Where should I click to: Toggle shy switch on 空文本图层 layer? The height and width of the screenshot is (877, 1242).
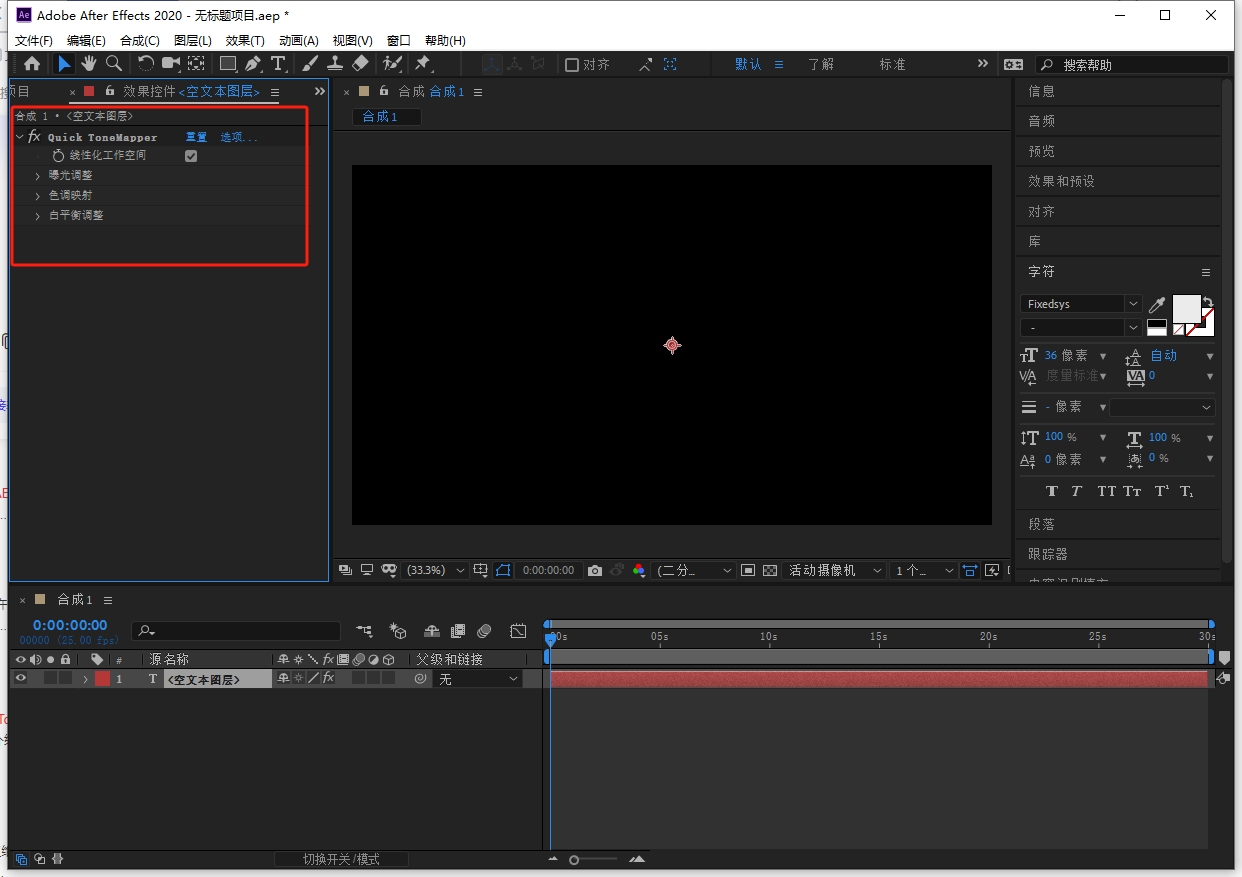pos(283,678)
